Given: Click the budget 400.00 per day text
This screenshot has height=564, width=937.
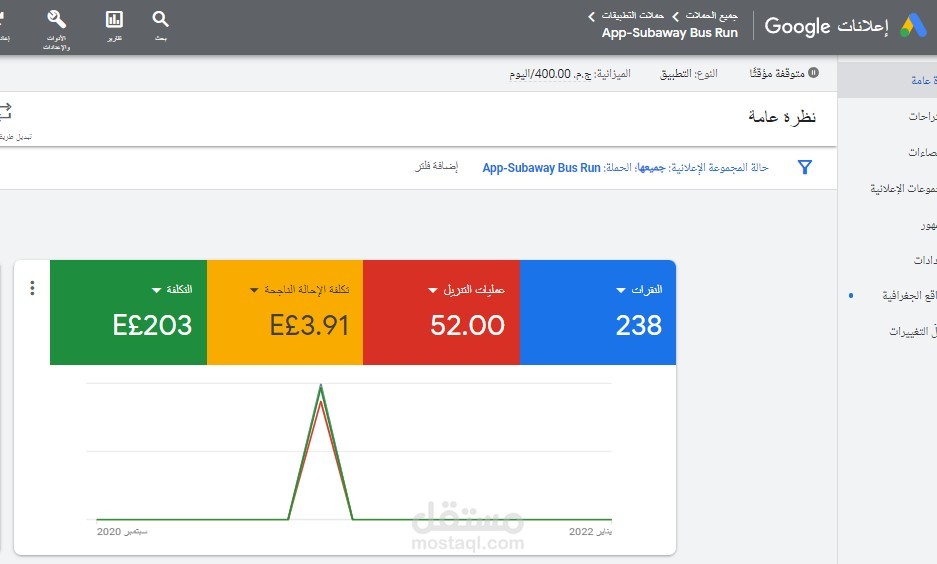Looking at the screenshot, I should point(569,73).
